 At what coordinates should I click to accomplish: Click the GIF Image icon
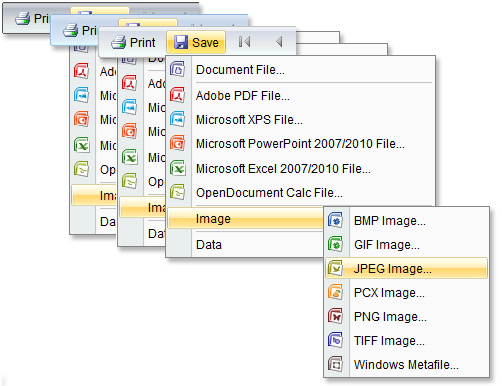click(x=335, y=244)
